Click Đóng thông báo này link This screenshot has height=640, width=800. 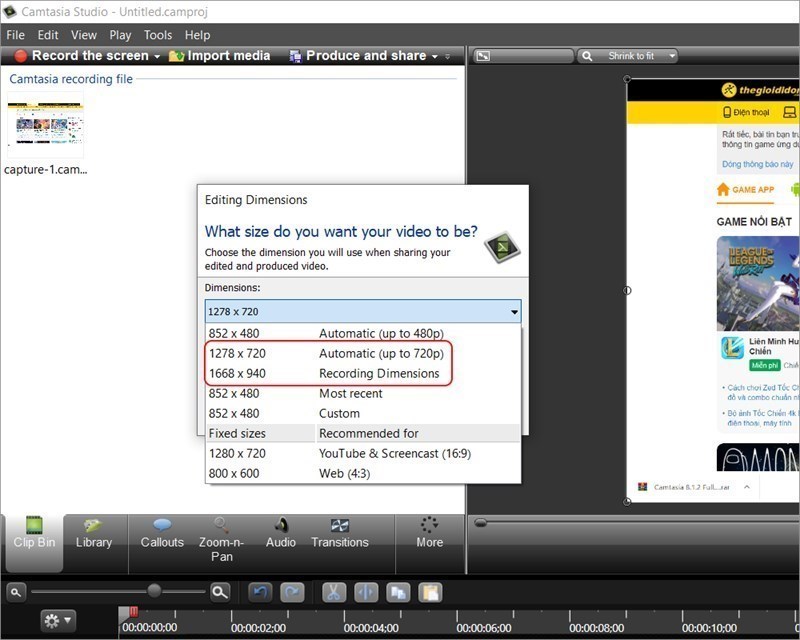point(758,164)
